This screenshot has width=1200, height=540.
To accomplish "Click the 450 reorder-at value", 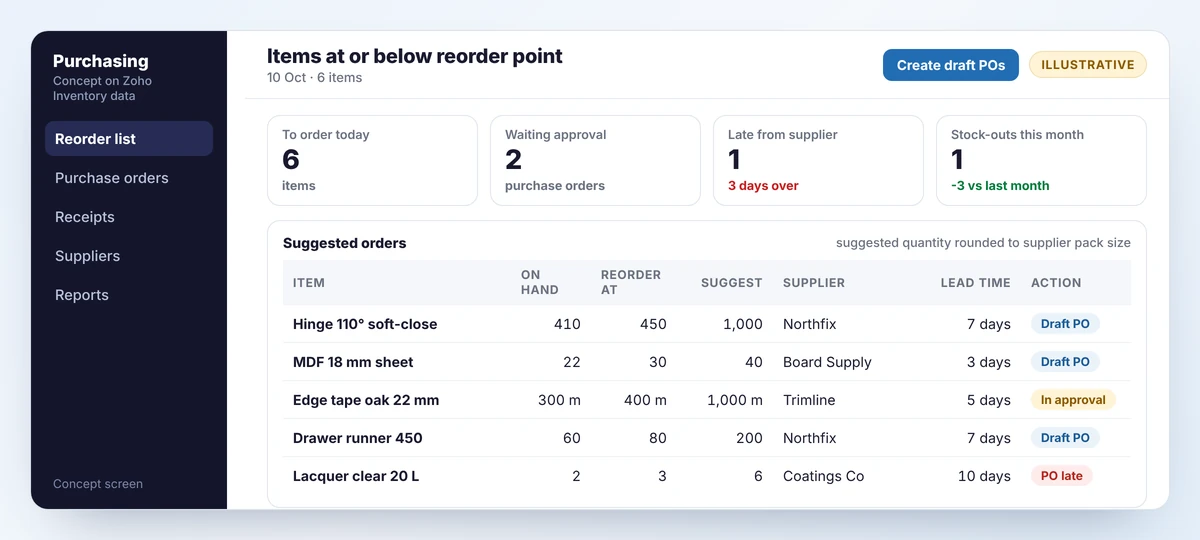I will (x=653, y=324).
